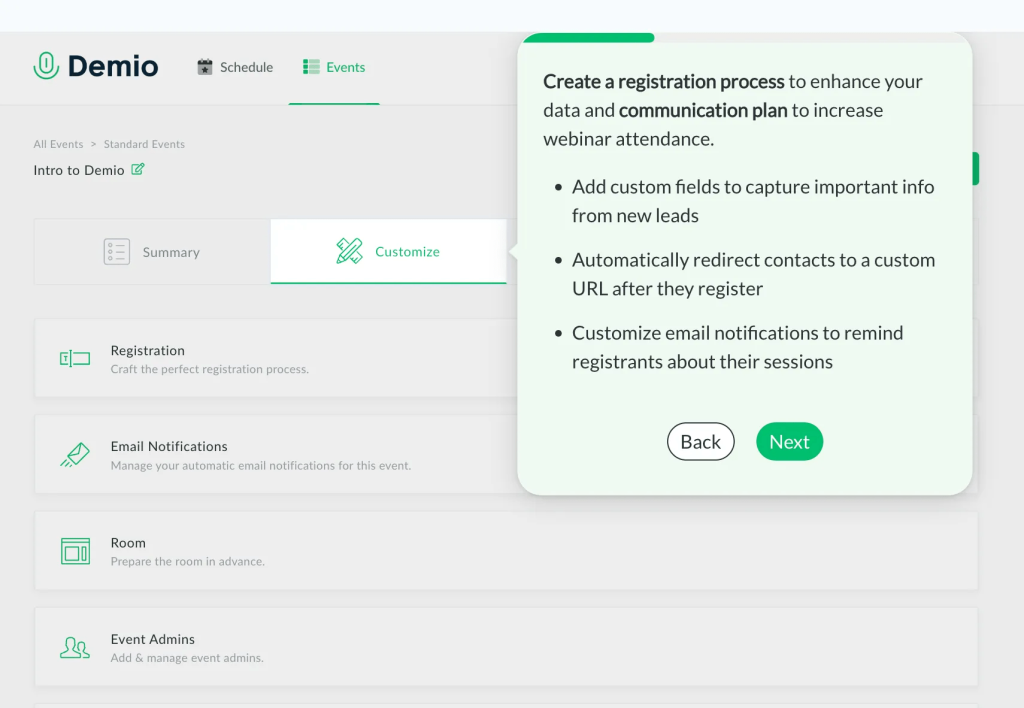Click the Next button in the tour popup
1024x708 pixels.
click(x=790, y=442)
